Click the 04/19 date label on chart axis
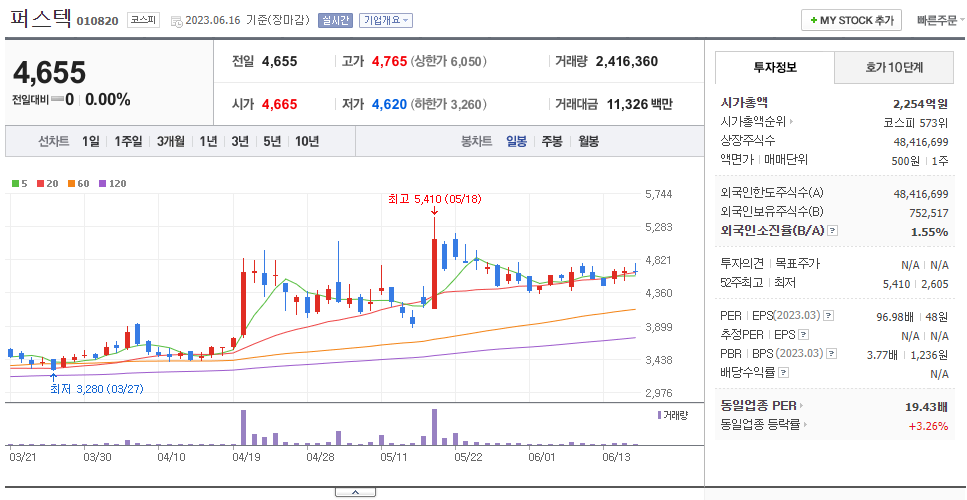Viewport: 967px width, 500px height. click(x=245, y=457)
